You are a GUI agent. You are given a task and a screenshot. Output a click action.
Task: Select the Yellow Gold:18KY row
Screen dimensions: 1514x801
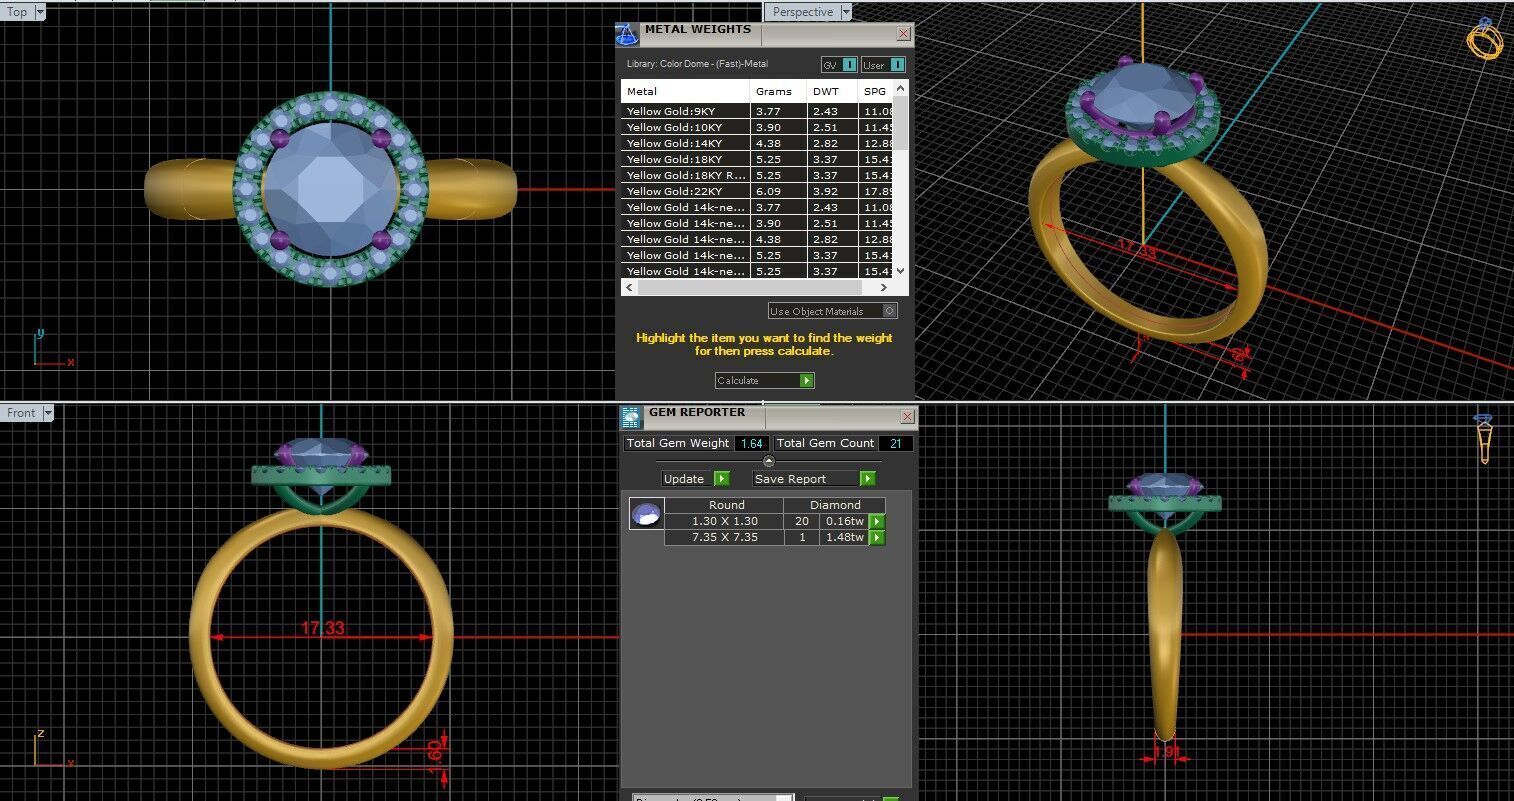(x=757, y=159)
